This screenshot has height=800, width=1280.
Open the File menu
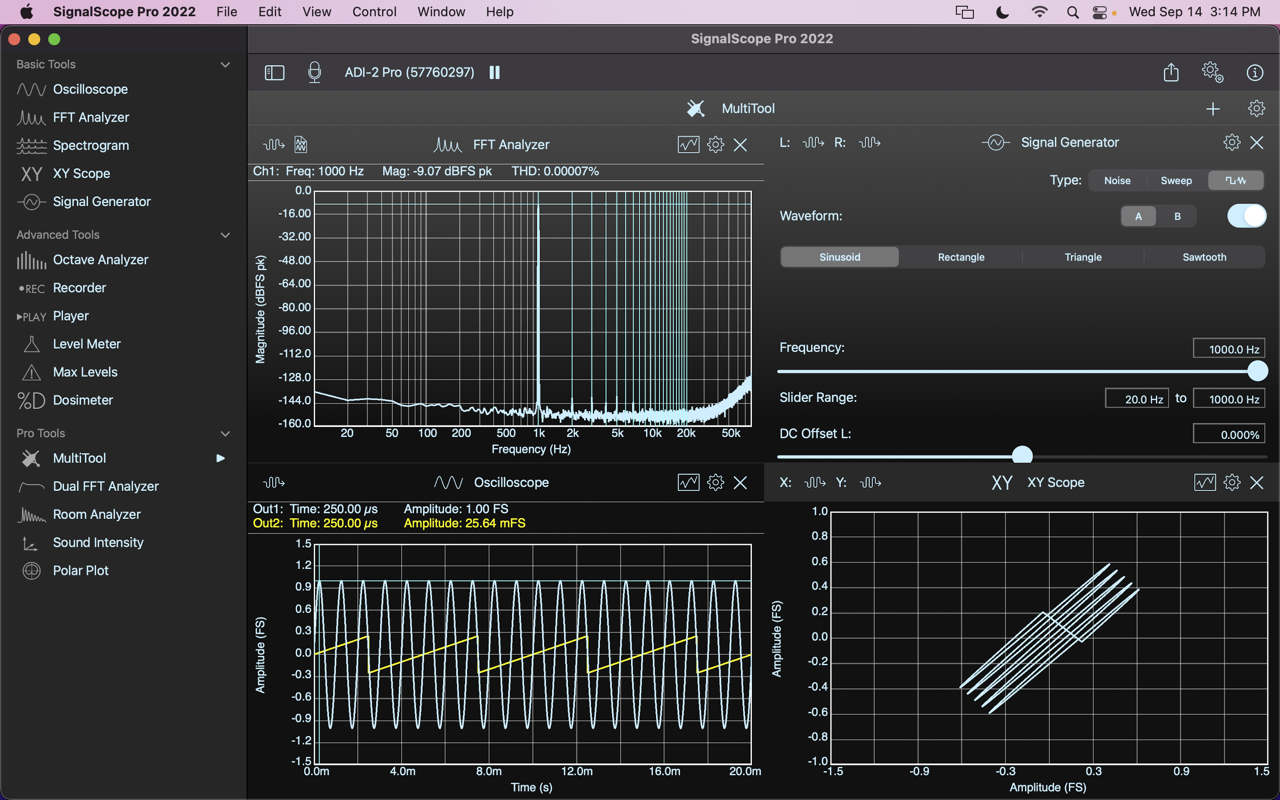[227, 12]
